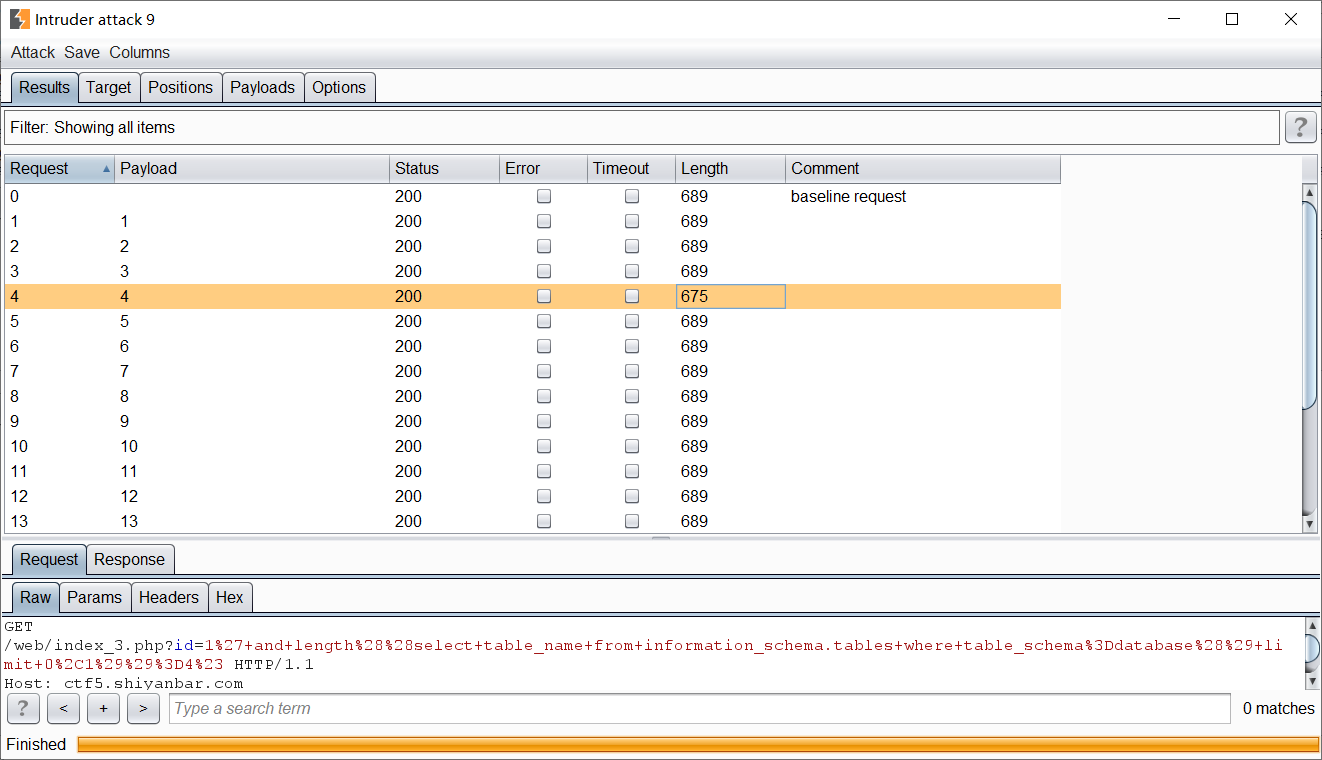The height and width of the screenshot is (760, 1322).
Task: Sort results by Request column header
Action: pos(60,169)
